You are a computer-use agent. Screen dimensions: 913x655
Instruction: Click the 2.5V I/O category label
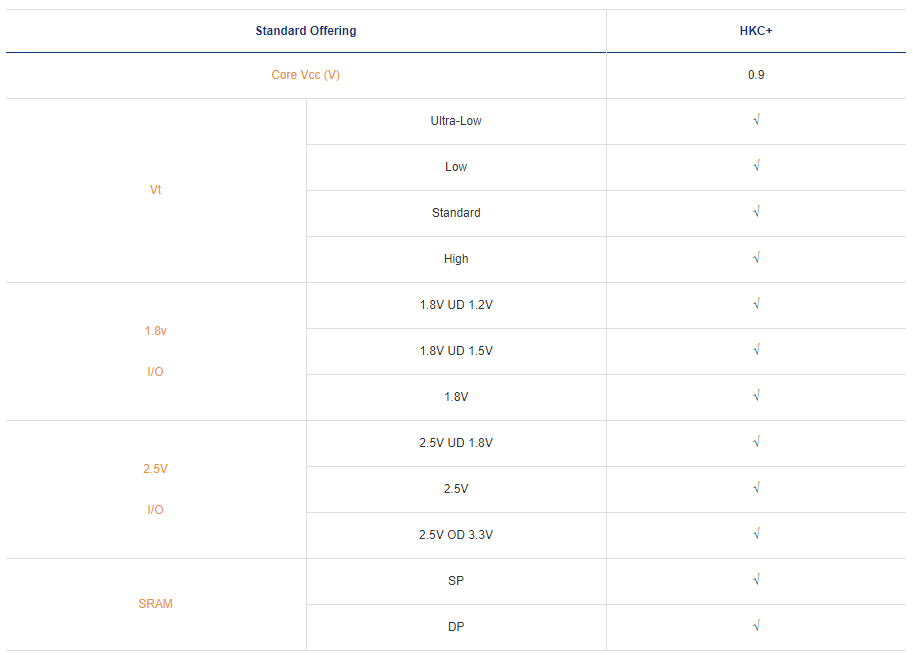coord(155,489)
